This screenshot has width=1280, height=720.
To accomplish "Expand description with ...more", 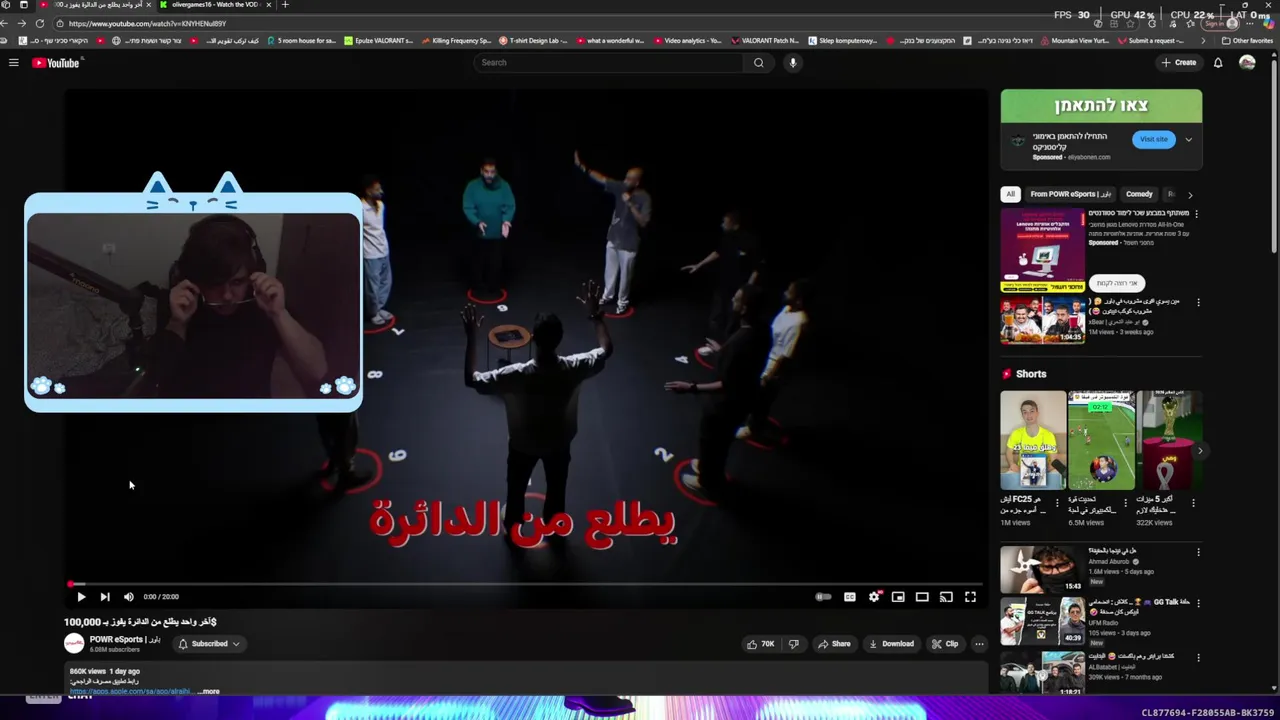I will (x=209, y=691).
